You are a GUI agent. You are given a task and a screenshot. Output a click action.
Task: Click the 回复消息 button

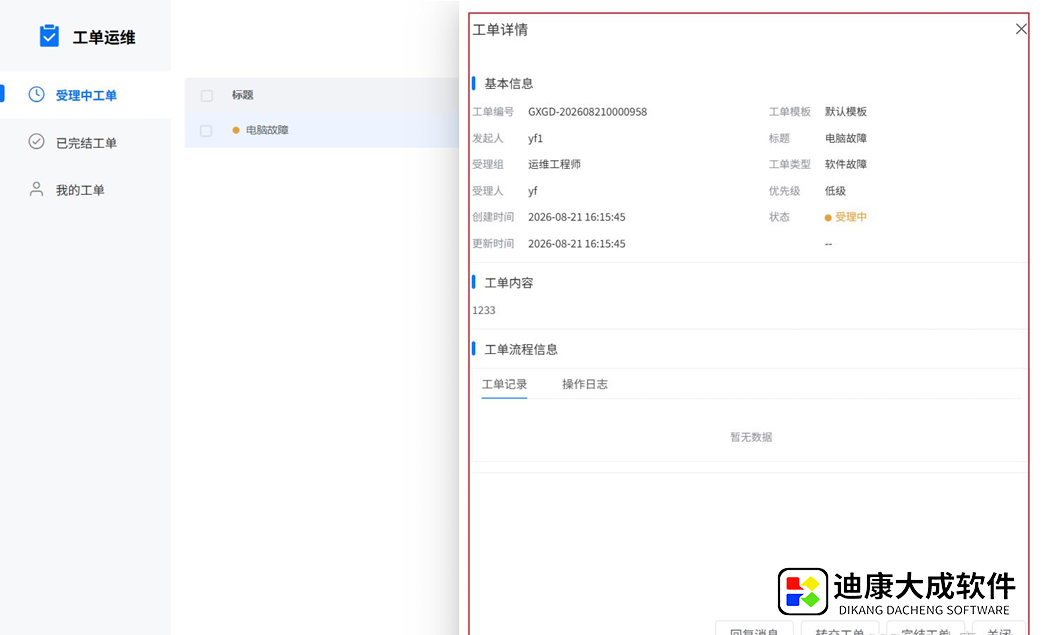(x=754, y=630)
